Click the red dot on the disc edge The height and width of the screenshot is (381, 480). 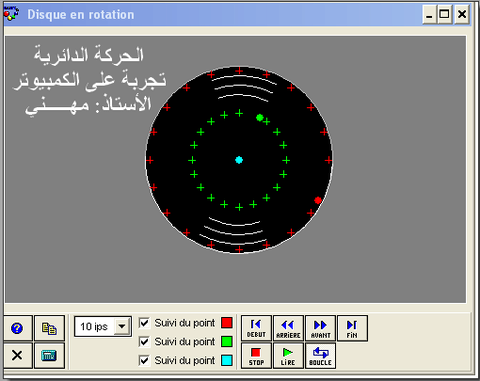318,200
